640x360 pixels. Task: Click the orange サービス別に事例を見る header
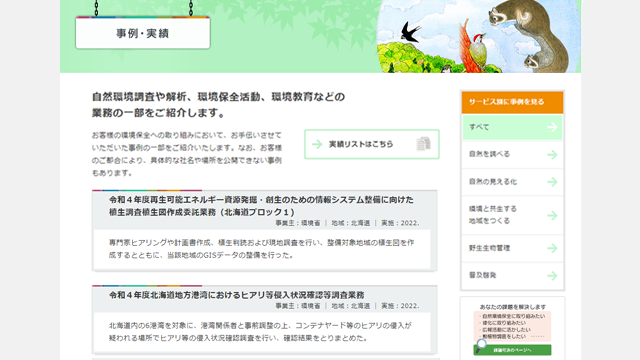[512, 102]
